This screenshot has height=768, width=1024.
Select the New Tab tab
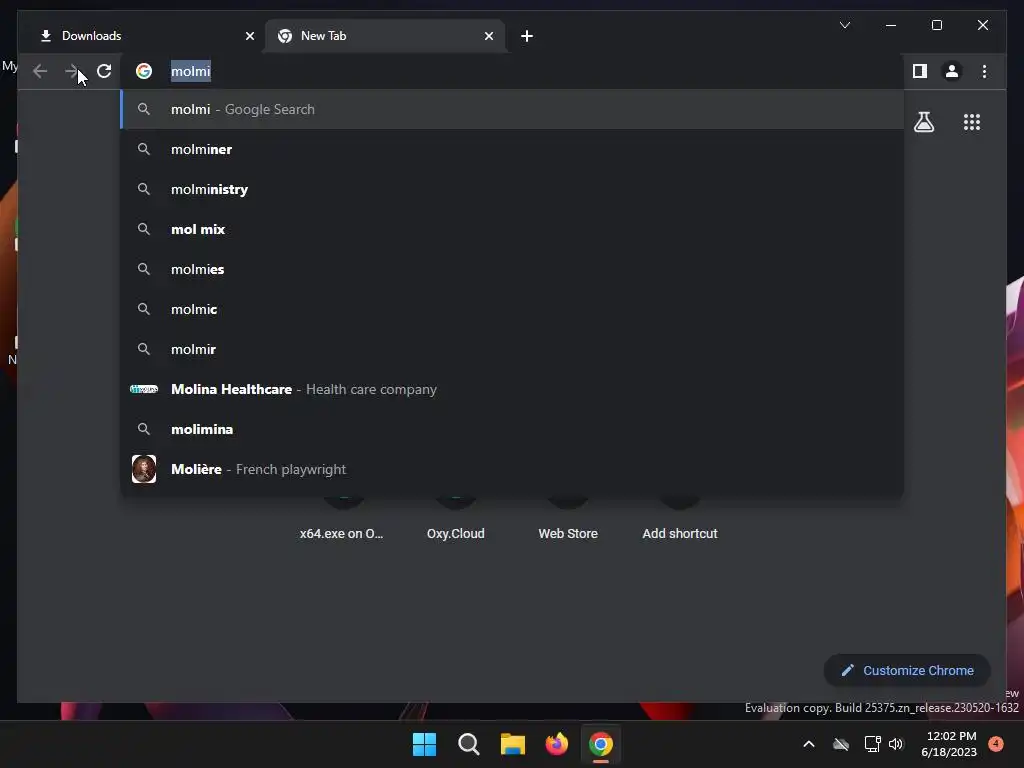385,36
